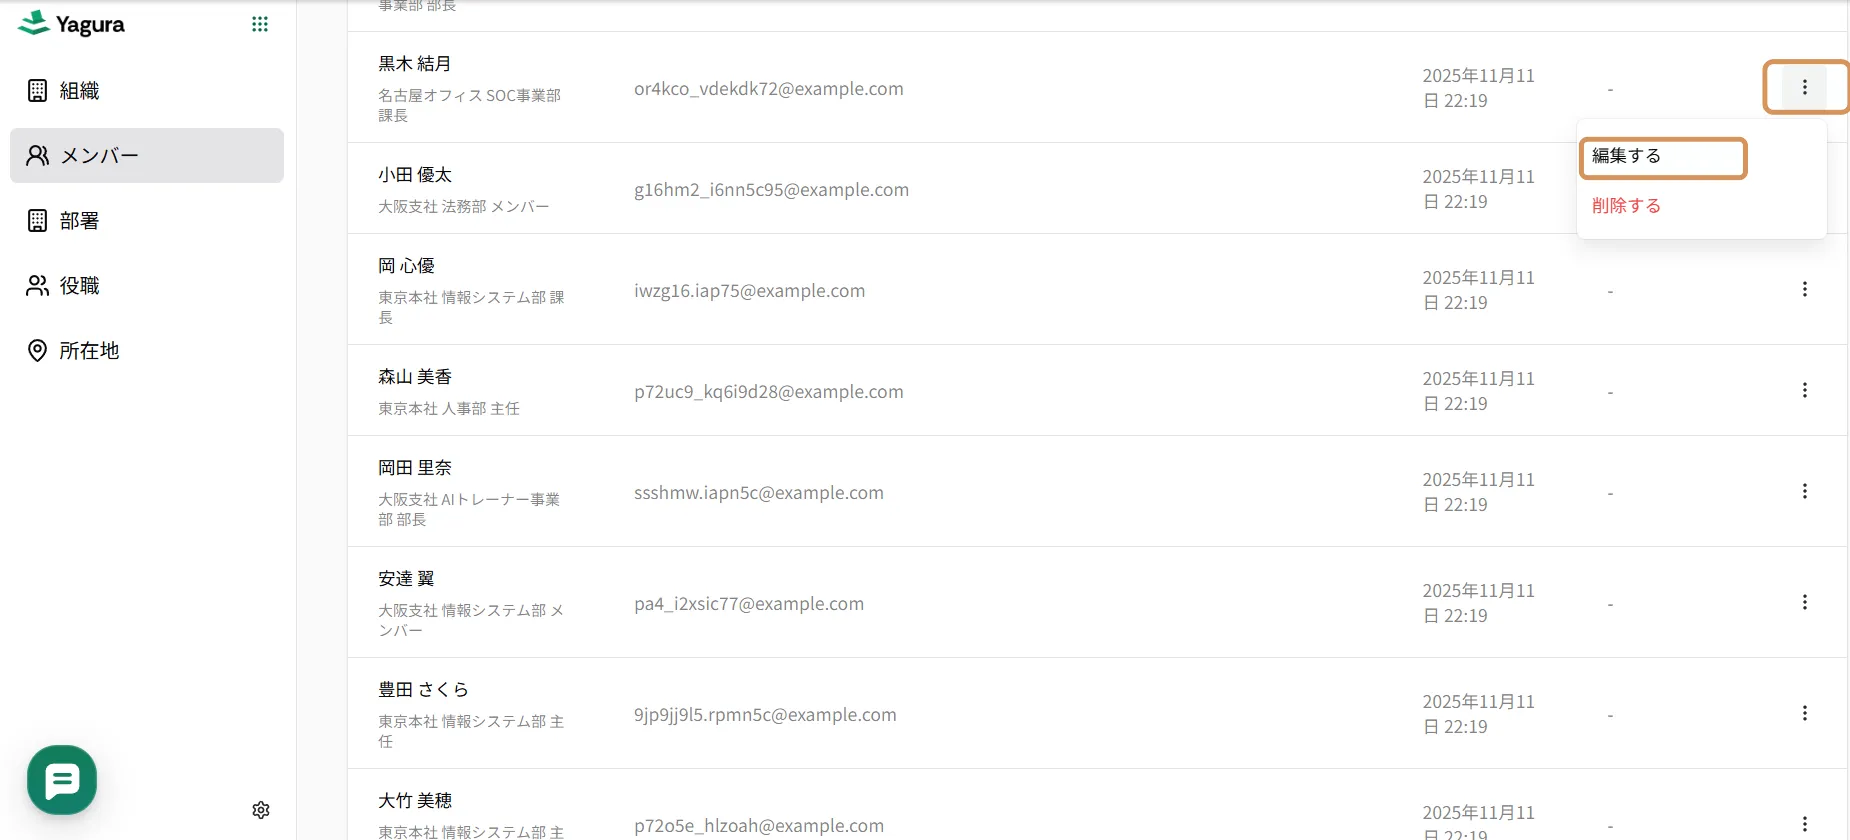This screenshot has height=840, width=1850.
Task: Open the options menu for 森山 美香
Action: pyautogui.click(x=1804, y=390)
